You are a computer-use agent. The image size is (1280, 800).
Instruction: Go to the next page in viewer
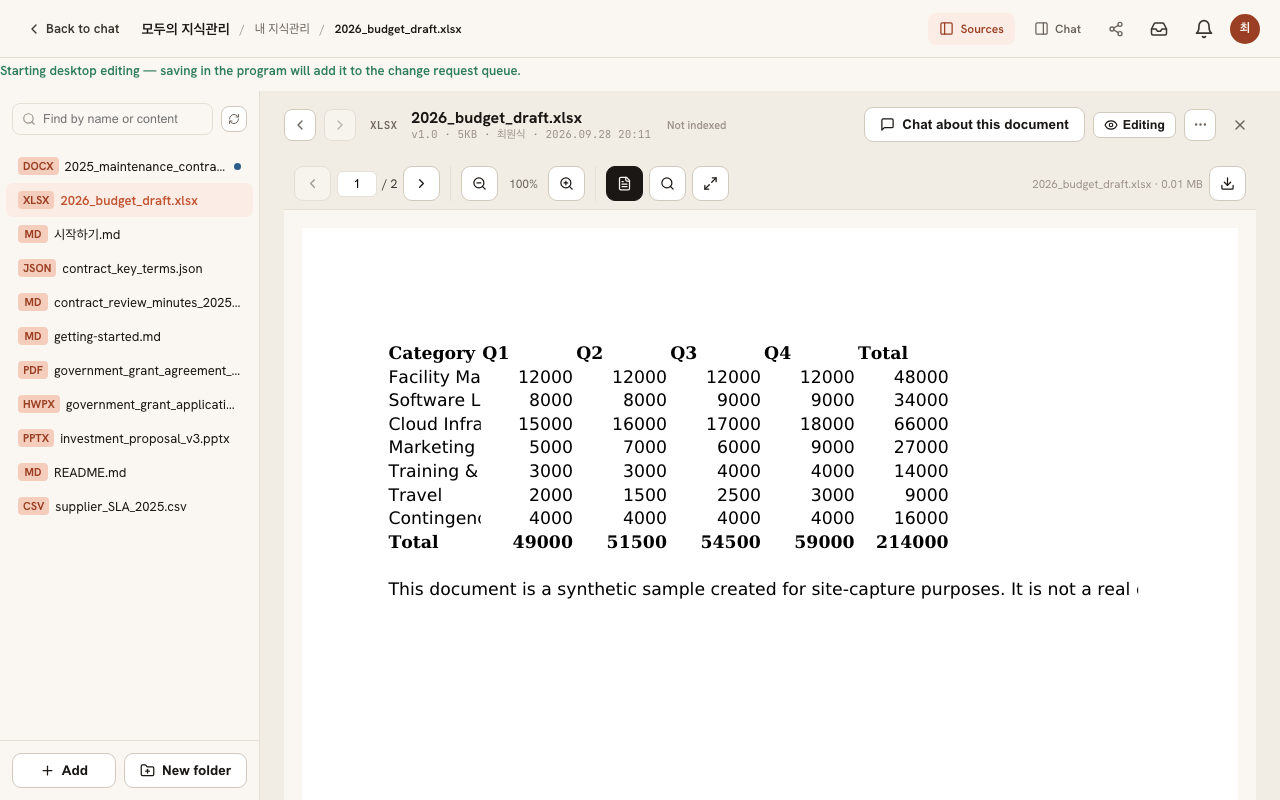pyautogui.click(x=421, y=184)
